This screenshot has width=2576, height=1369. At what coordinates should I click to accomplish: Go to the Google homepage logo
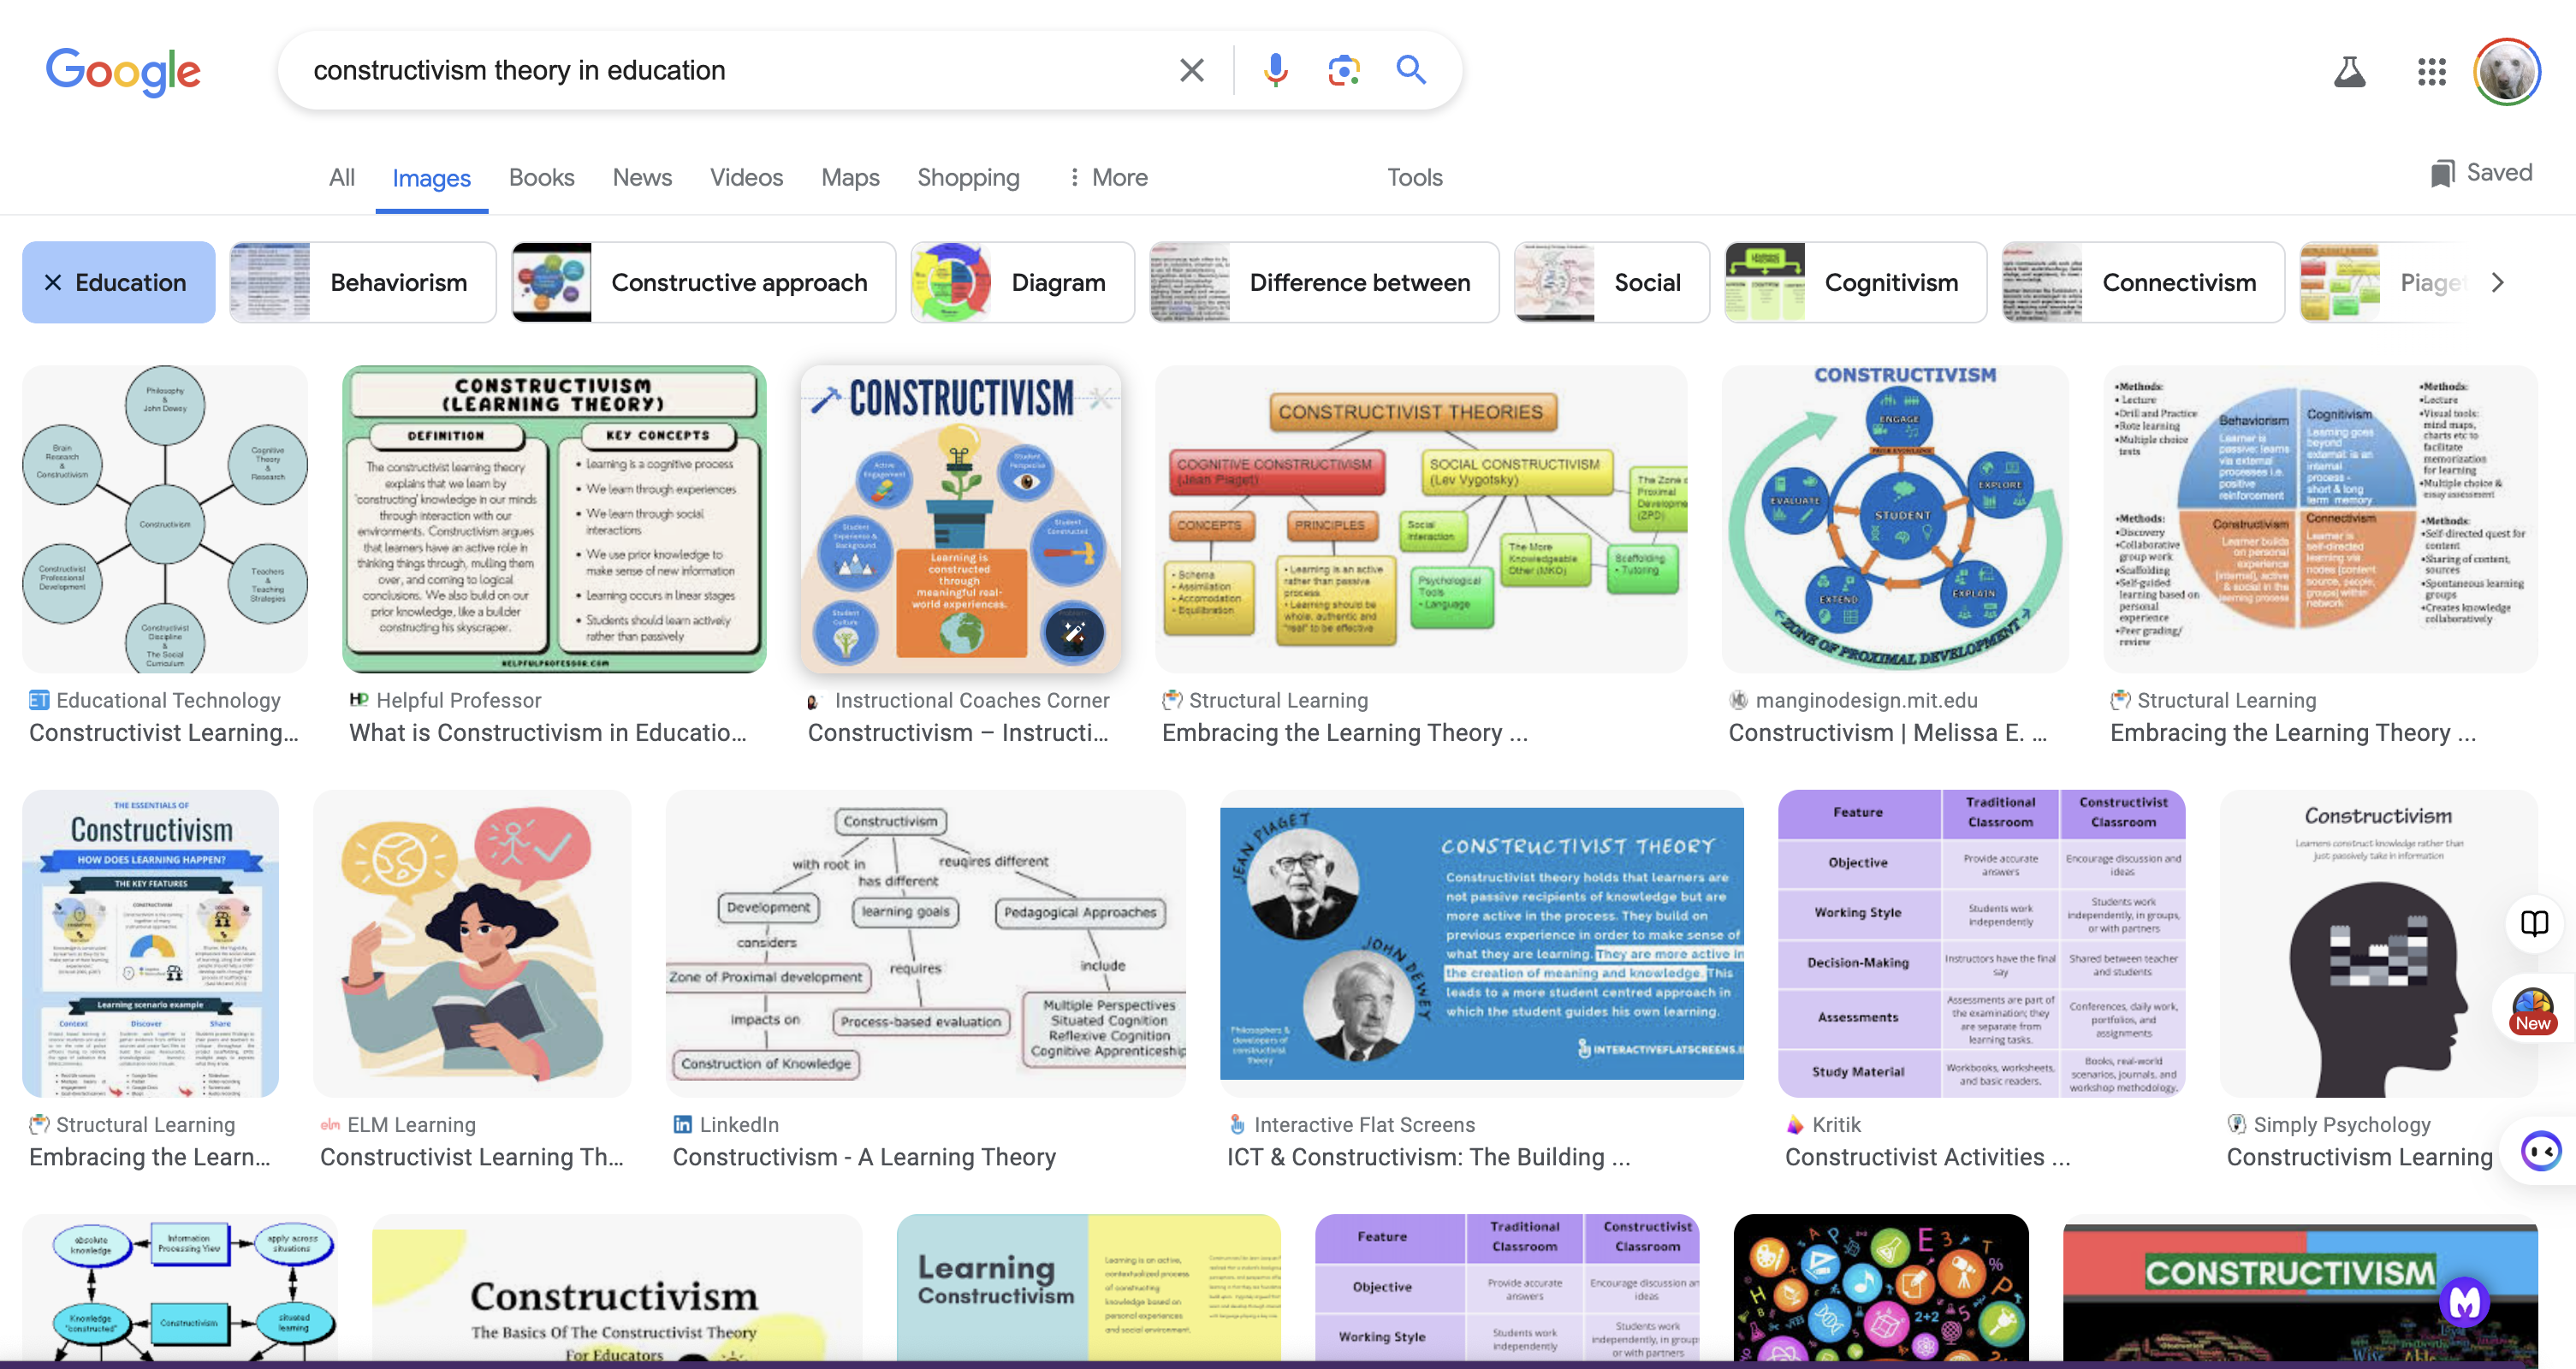point(123,72)
